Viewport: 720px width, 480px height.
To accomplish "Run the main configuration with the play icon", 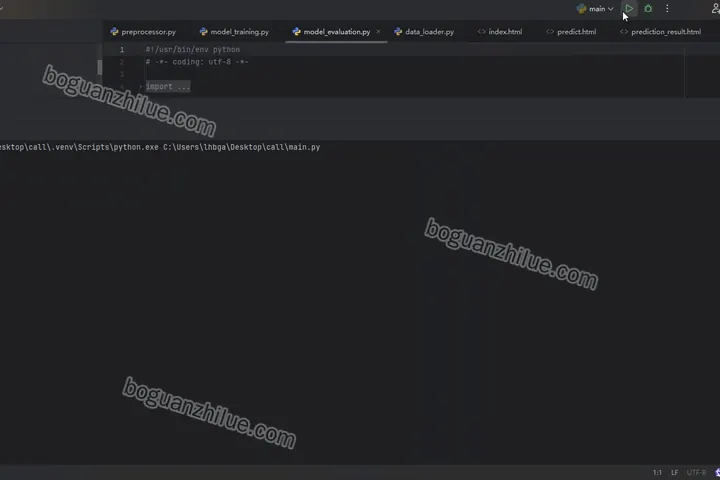I will pos(629,8).
